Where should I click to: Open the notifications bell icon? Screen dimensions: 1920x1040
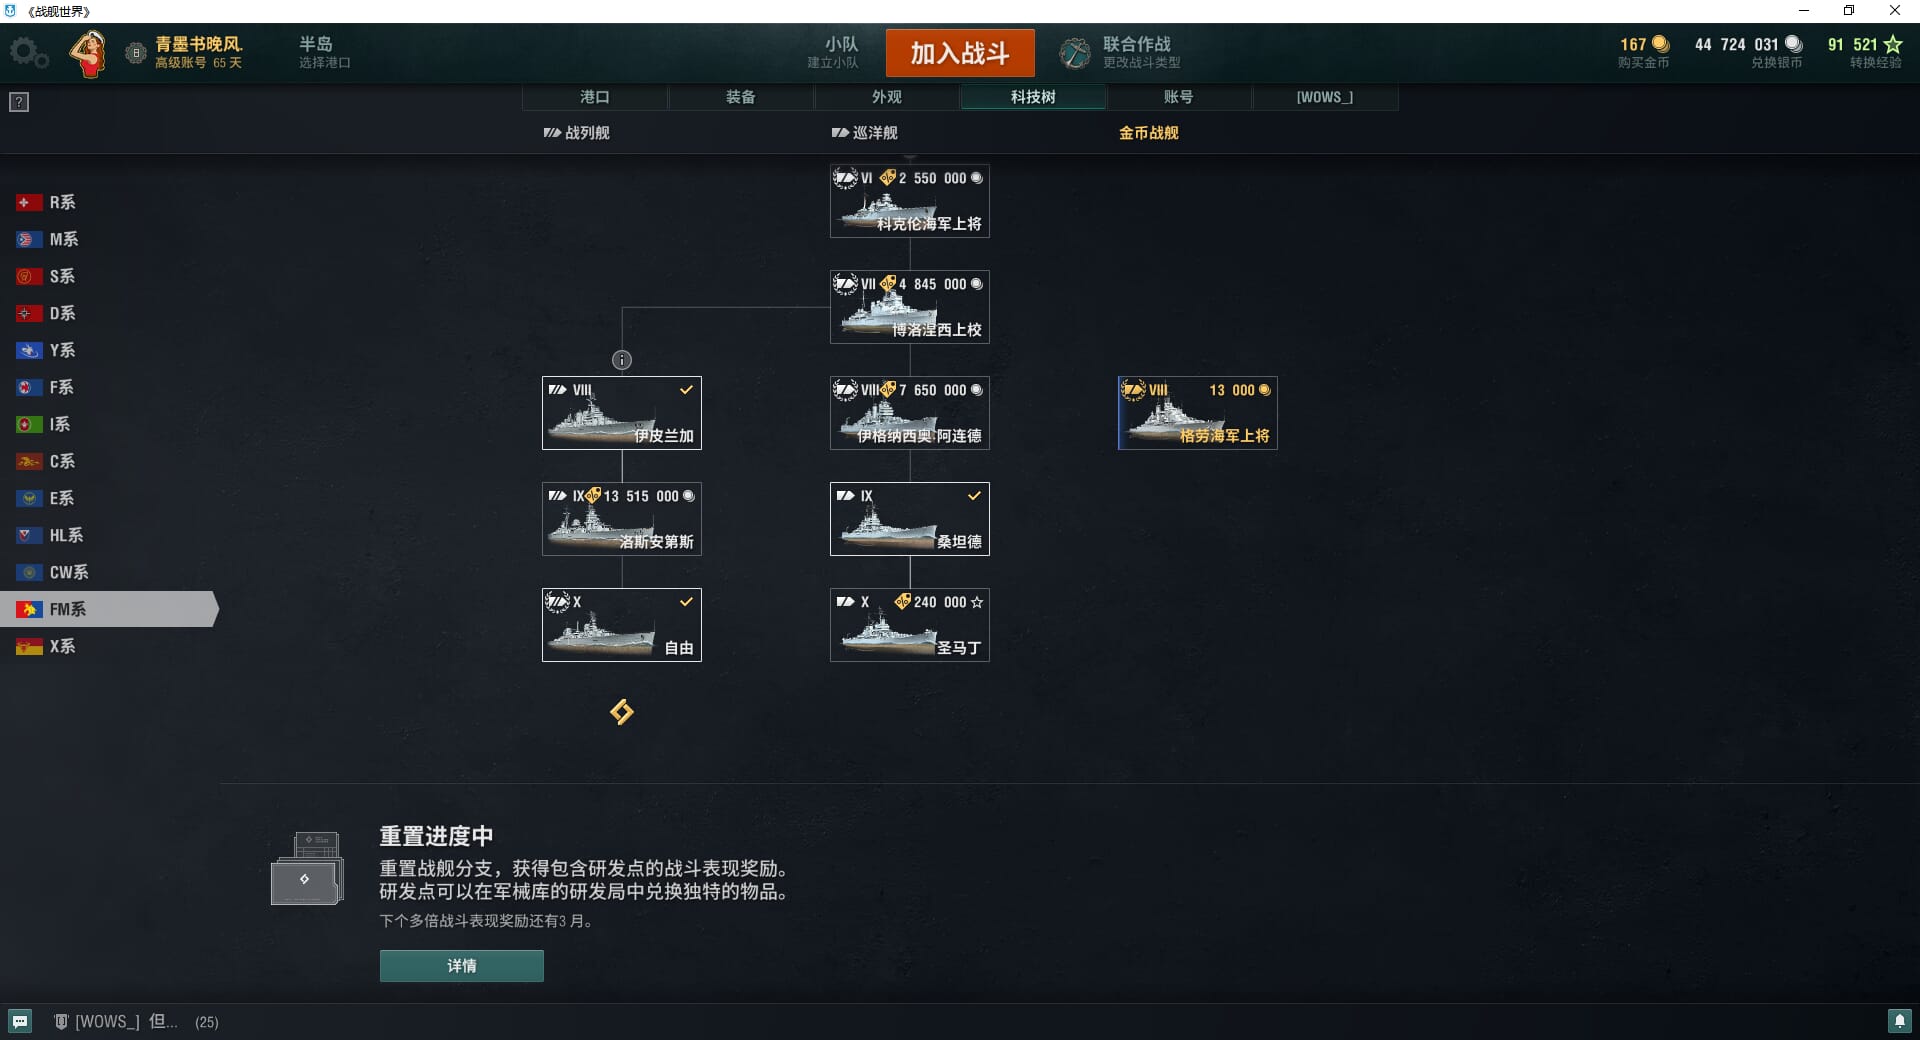(x=1899, y=1021)
